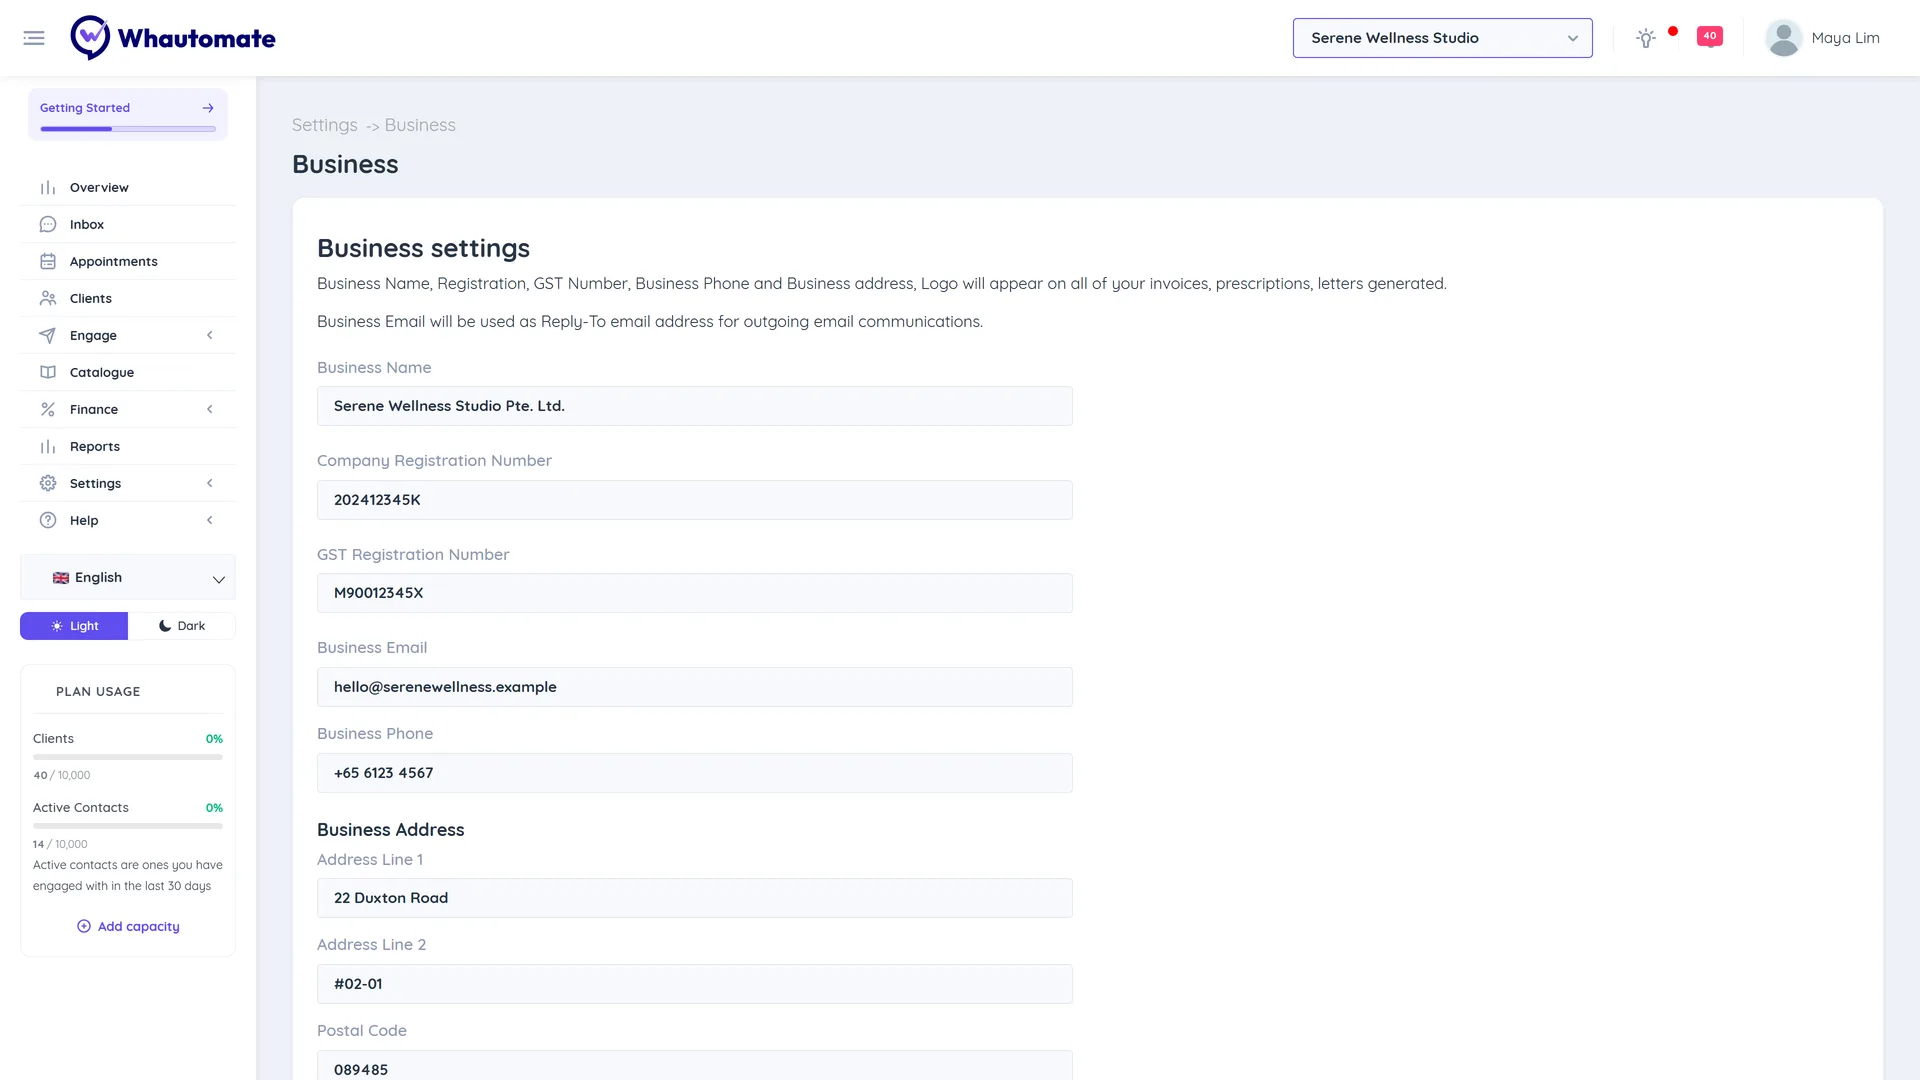Viewport: 1920px width, 1080px height.
Task: Click the Company Registration Number field
Action: tap(694, 500)
